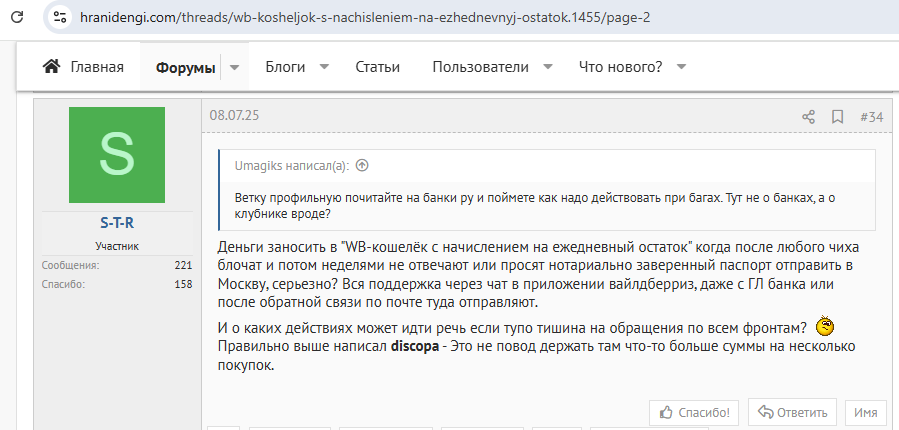Share post #34 via share icon
899x430 pixels.
(x=808, y=117)
